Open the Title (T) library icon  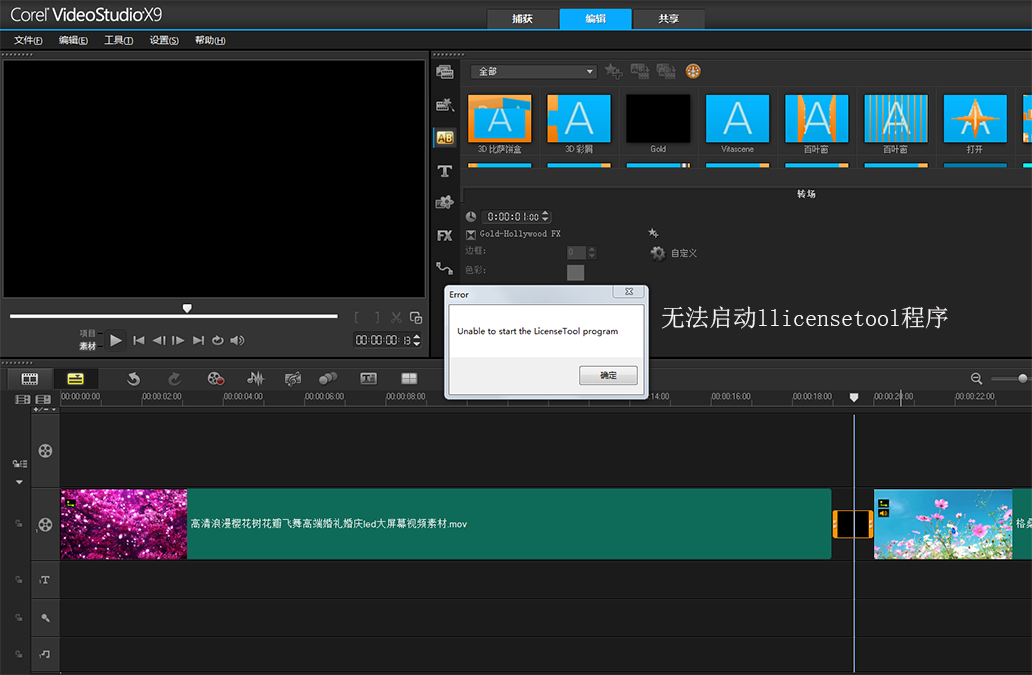click(445, 171)
